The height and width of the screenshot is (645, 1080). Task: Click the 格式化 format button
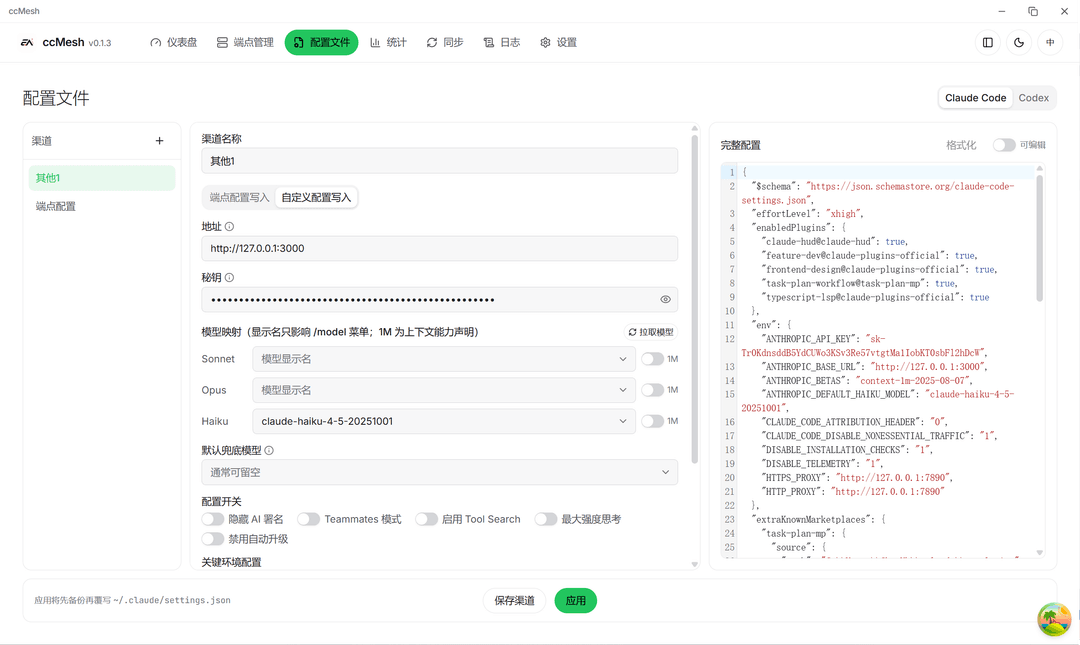click(x=961, y=145)
